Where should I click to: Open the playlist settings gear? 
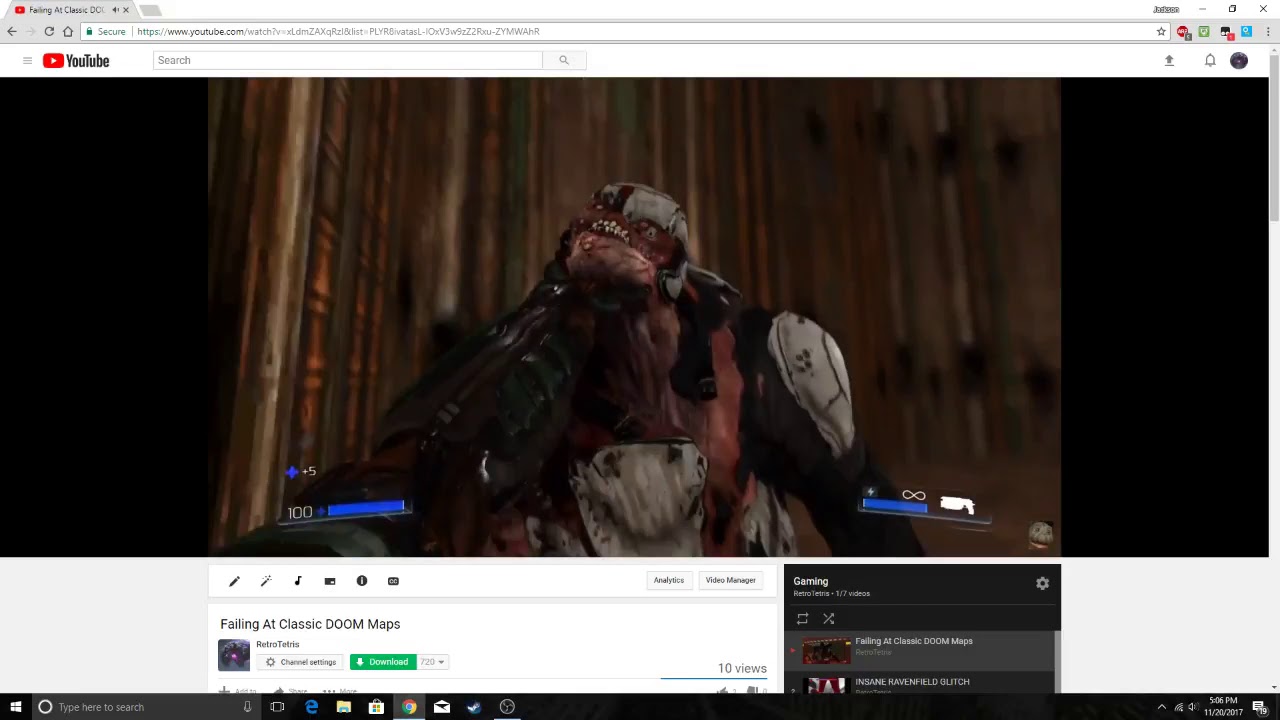1043,583
